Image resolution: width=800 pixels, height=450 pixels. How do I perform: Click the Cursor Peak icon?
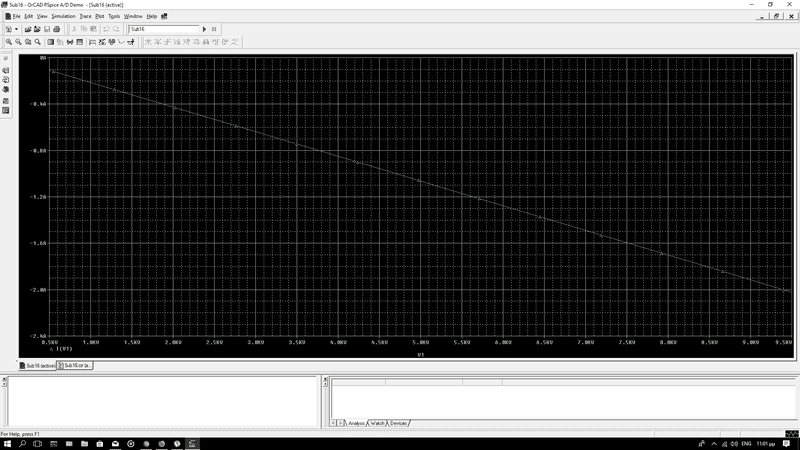[148, 42]
